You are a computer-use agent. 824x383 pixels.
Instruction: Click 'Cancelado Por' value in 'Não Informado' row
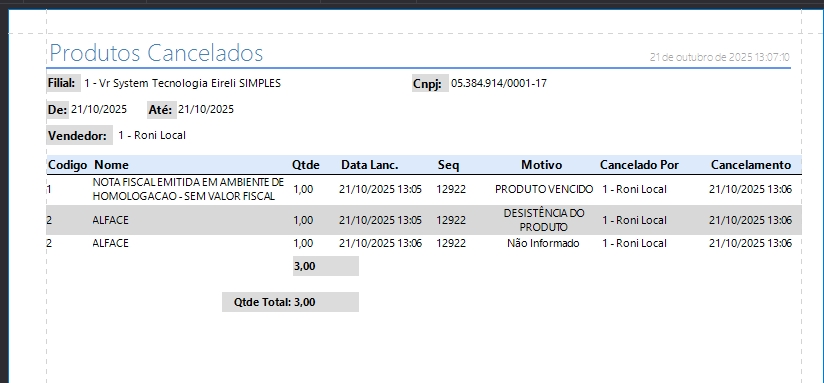[634, 243]
